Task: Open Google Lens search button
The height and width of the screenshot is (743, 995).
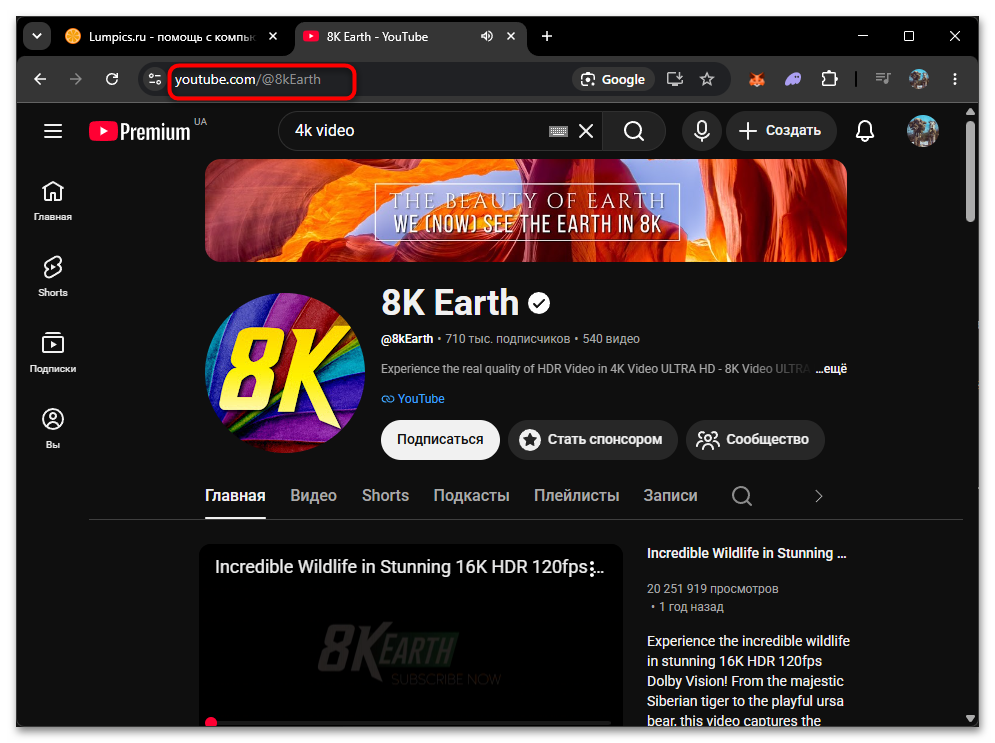Action: tap(613, 79)
